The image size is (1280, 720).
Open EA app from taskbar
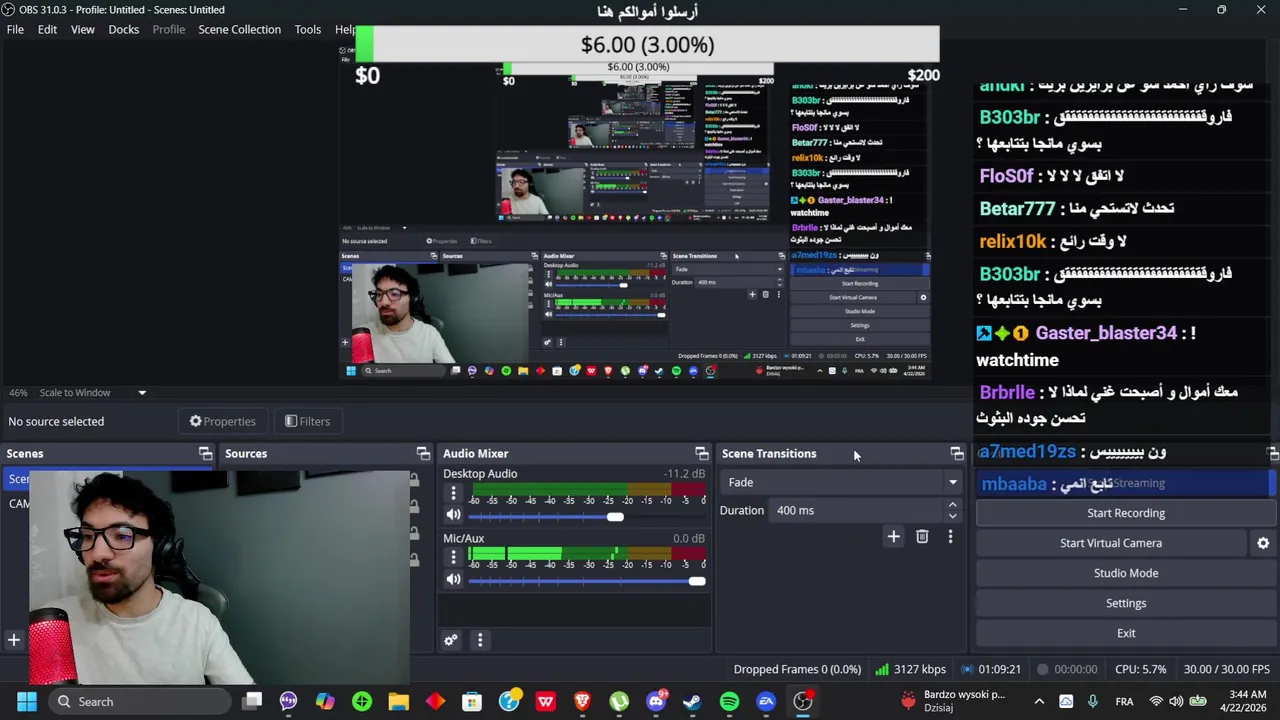[x=766, y=701]
